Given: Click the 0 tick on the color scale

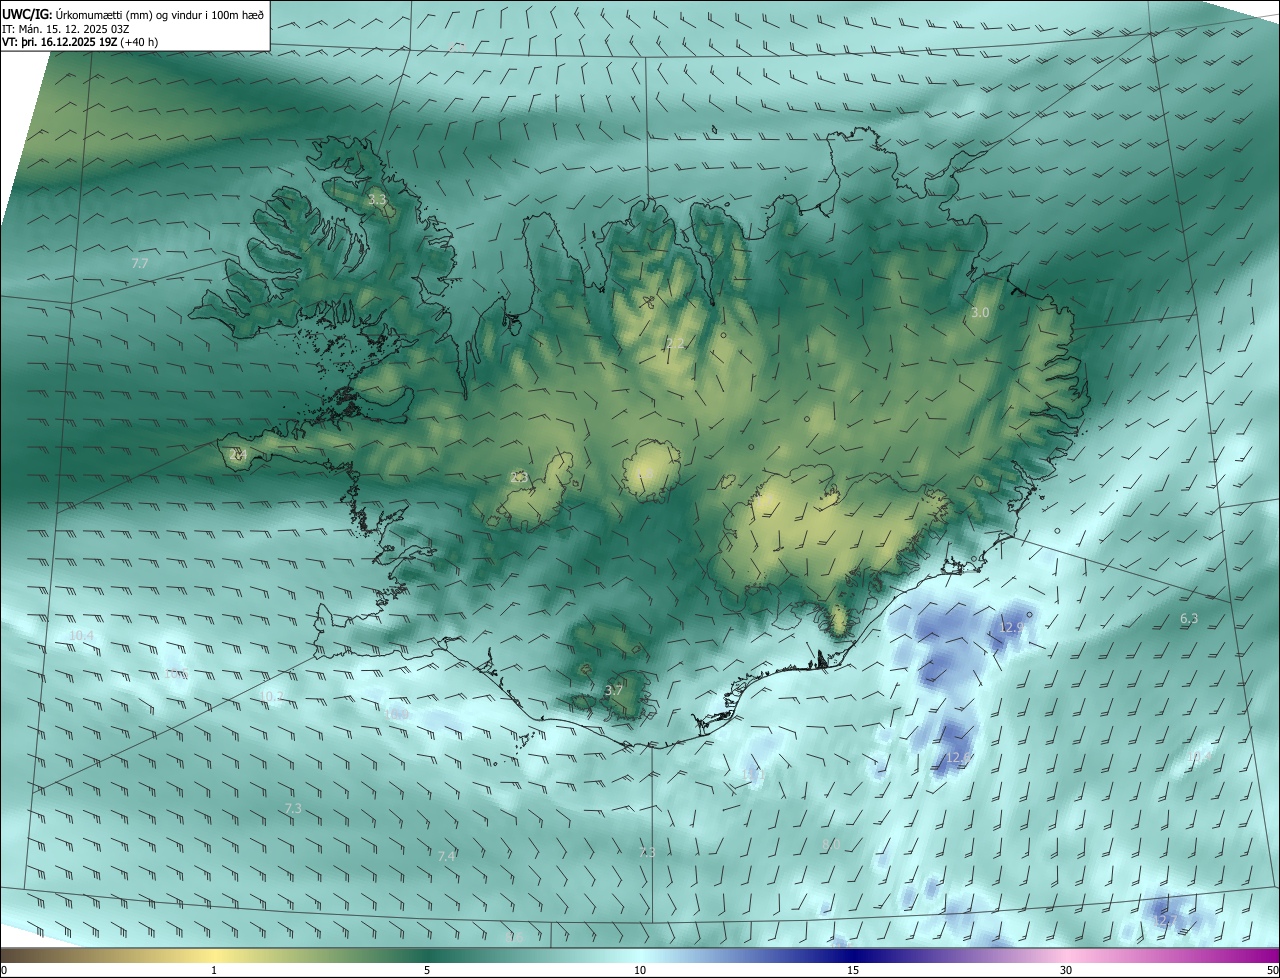Looking at the screenshot, I should (4, 970).
